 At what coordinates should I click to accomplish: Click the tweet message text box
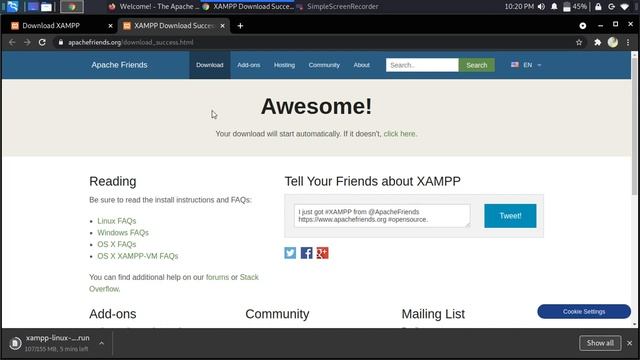point(382,216)
